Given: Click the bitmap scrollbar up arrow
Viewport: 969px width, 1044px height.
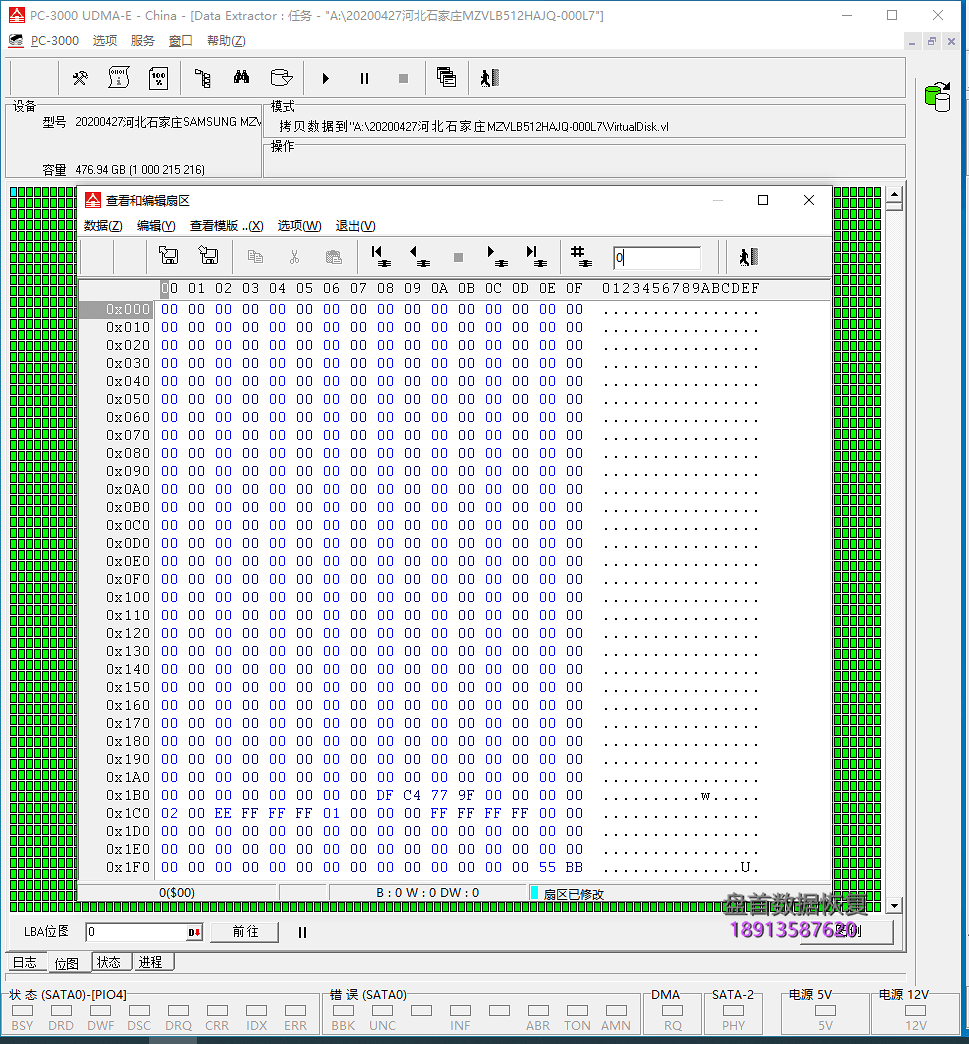Looking at the screenshot, I should [894, 195].
